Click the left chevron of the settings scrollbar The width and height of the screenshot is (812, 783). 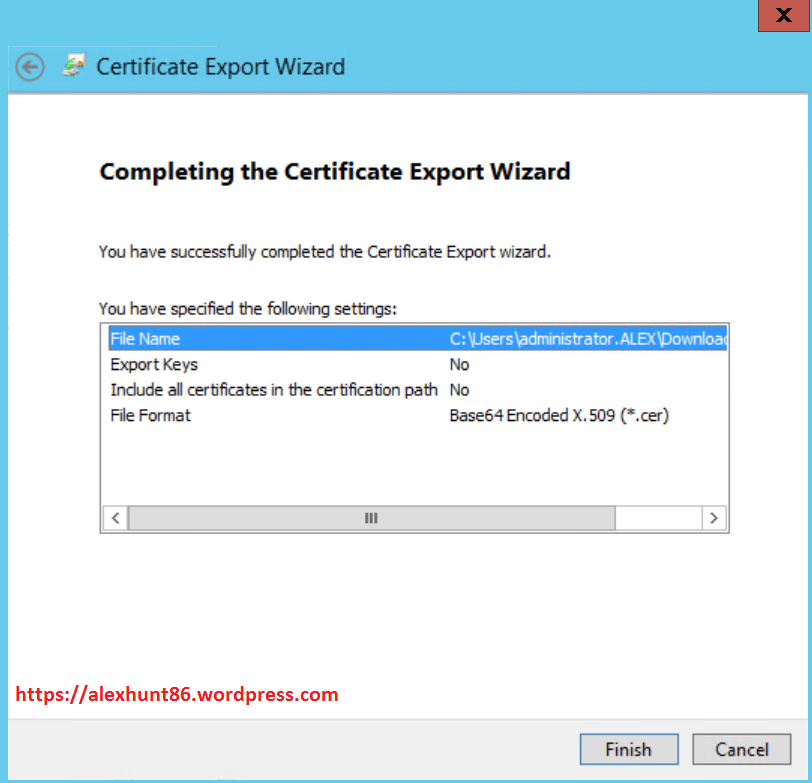115,518
